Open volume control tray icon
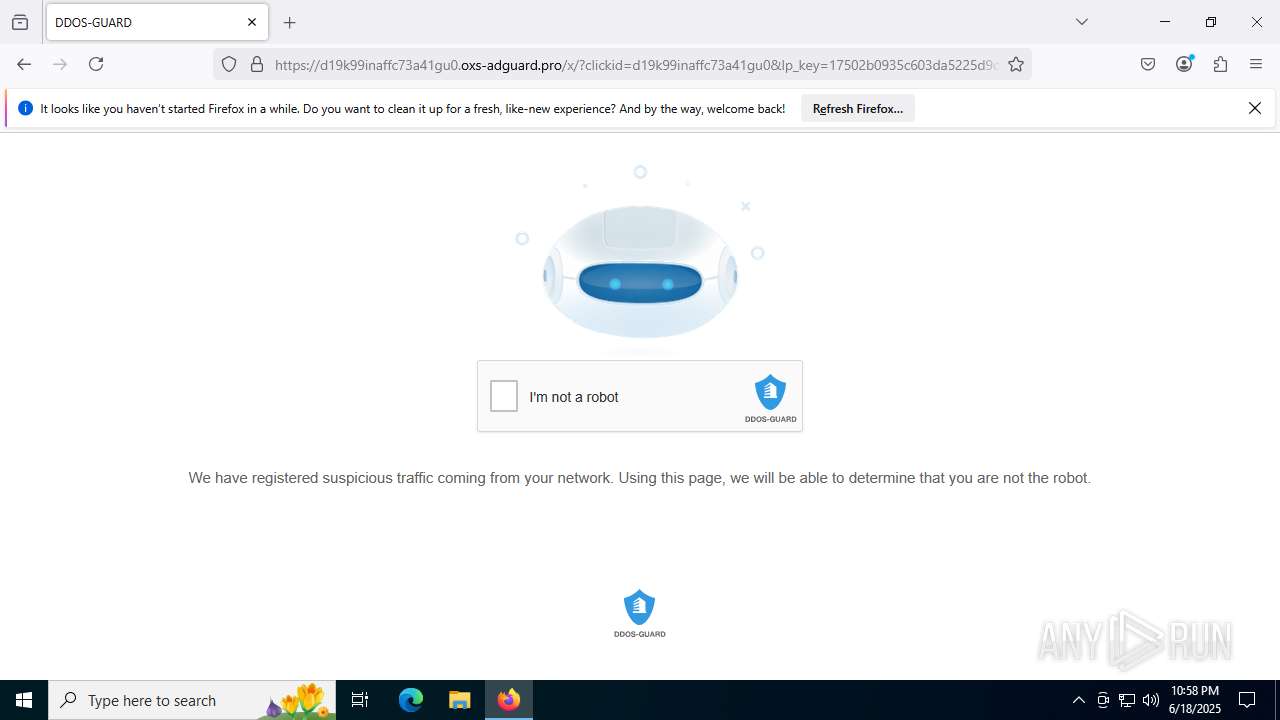This screenshot has height=720, width=1280. [1150, 700]
